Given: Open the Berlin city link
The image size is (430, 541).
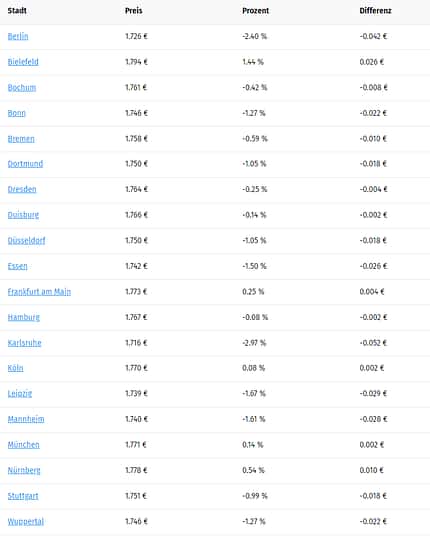Looking at the screenshot, I should (x=18, y=36).
